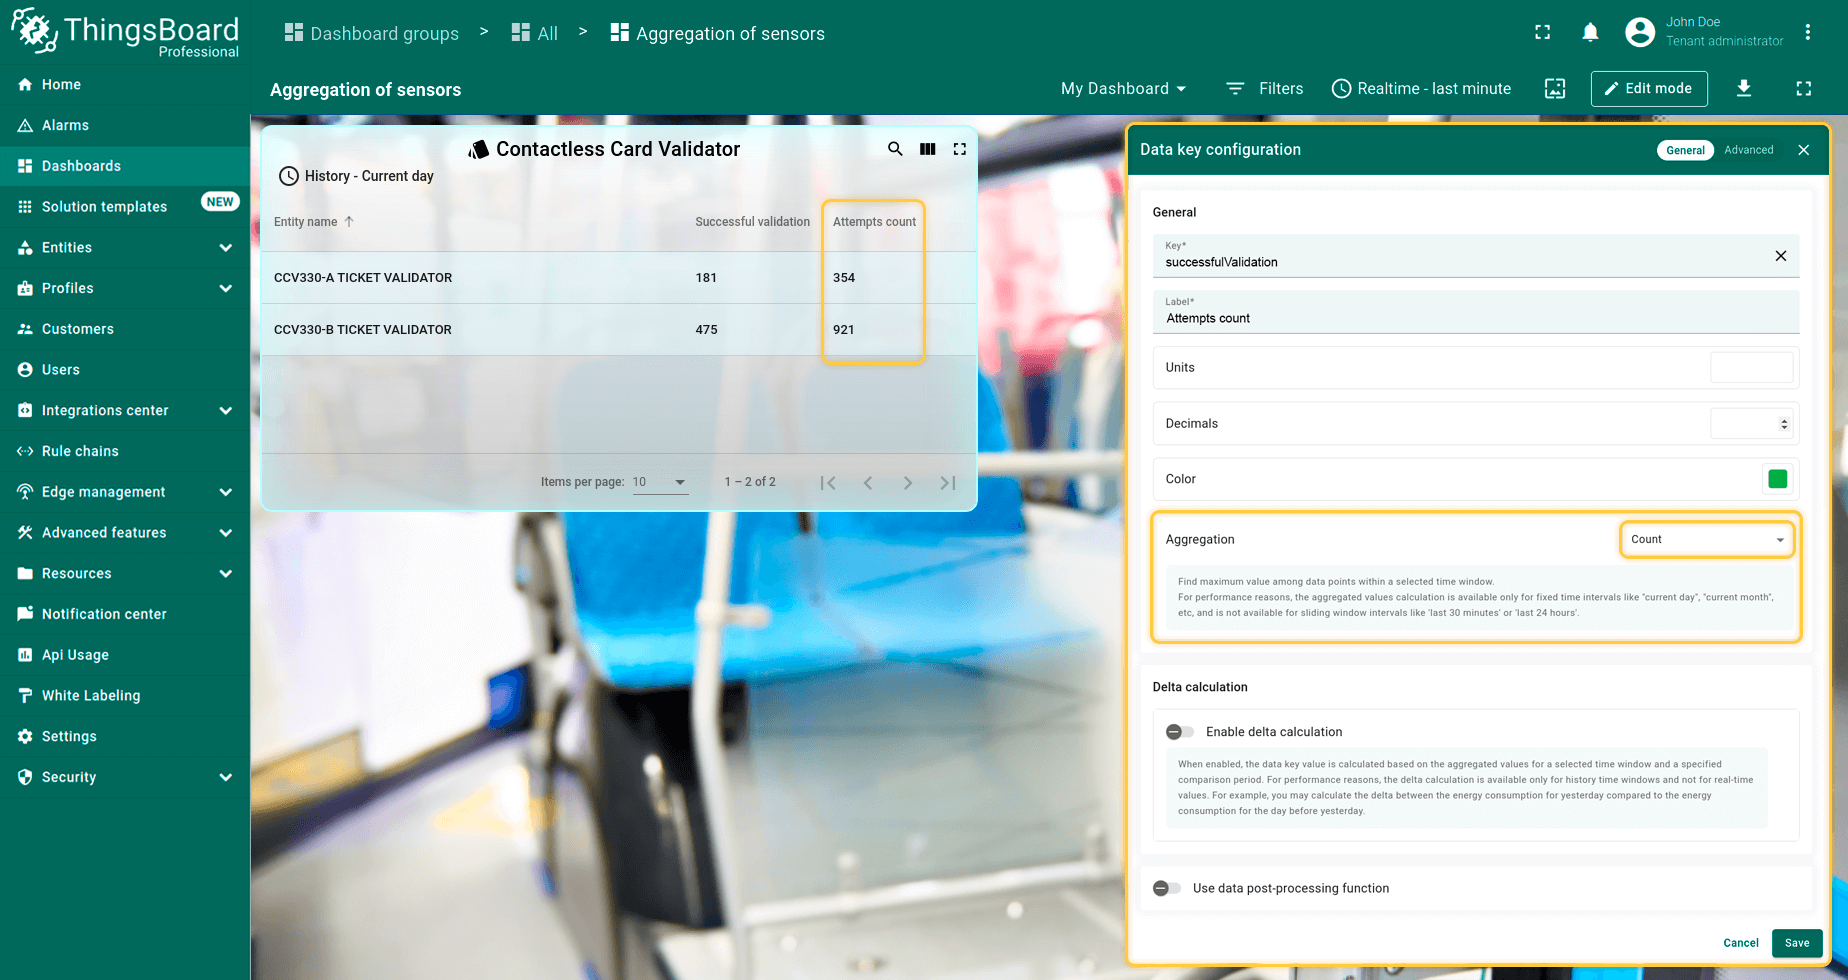Enable delta calculation toggle

tap(1180, 732)
